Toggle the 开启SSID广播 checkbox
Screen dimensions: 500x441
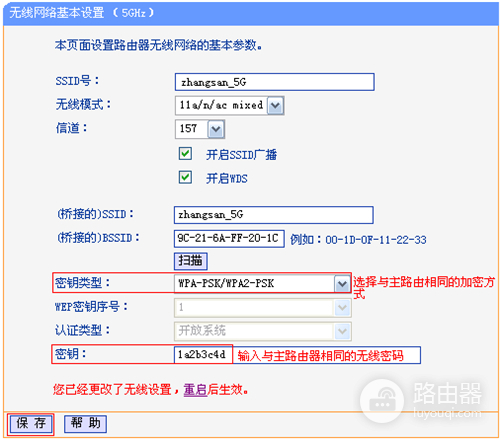[185, 154]
